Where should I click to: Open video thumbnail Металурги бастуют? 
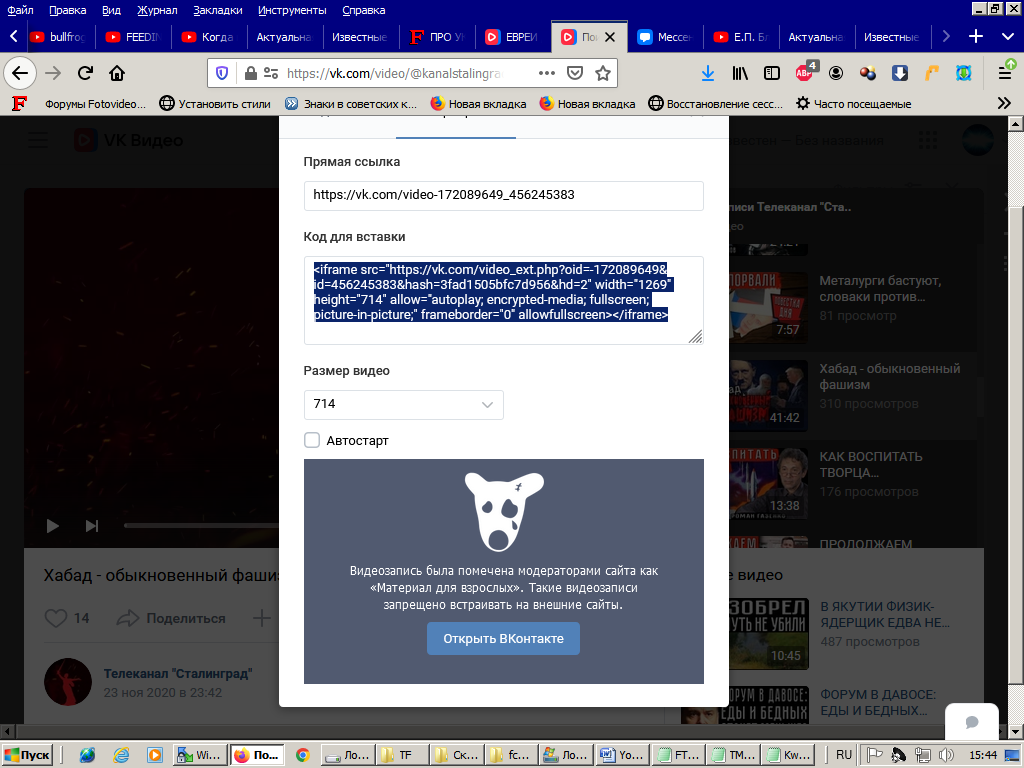coord(768,308)
